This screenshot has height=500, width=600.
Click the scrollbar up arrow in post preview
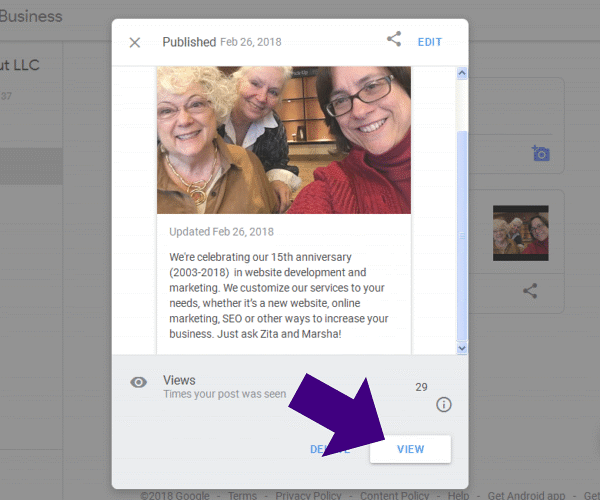[461, 74]
